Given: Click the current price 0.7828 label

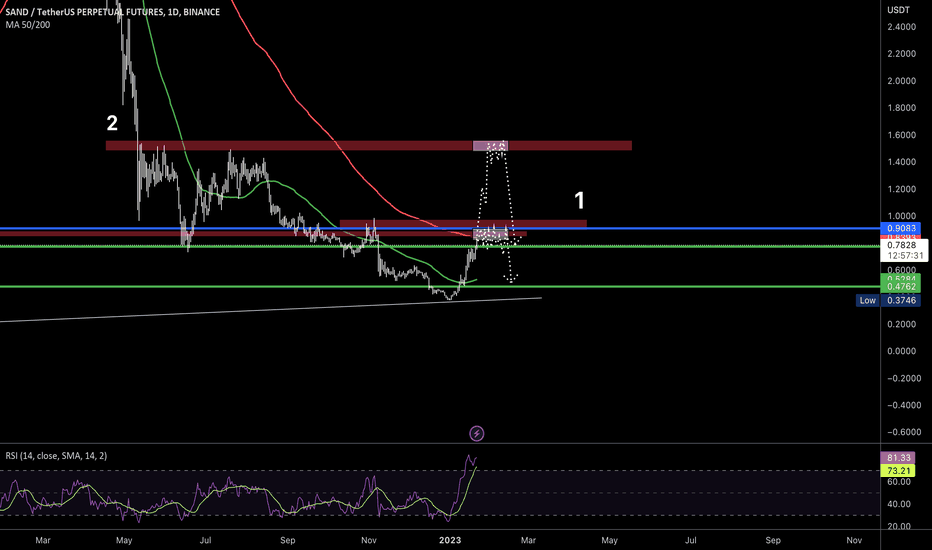Looking at the screenshot, I should (903, 245).
